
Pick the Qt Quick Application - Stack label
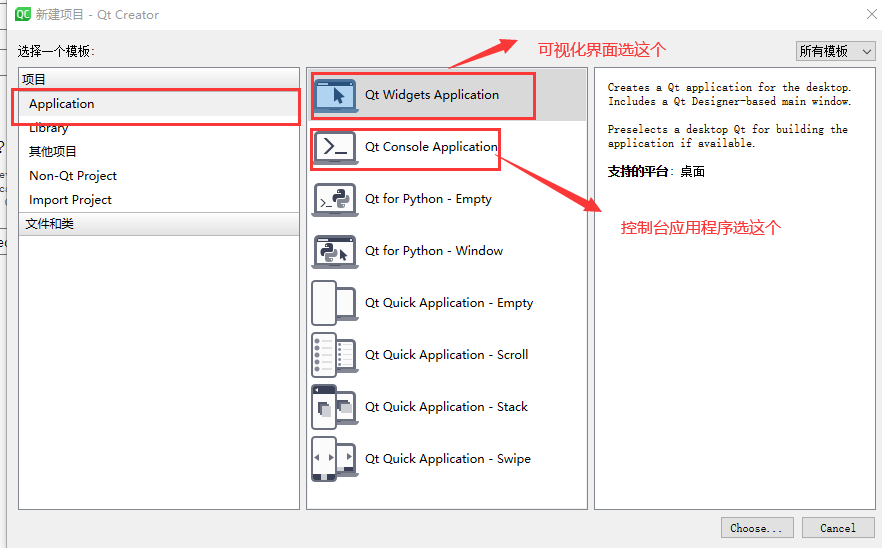(x=447, y=407)
